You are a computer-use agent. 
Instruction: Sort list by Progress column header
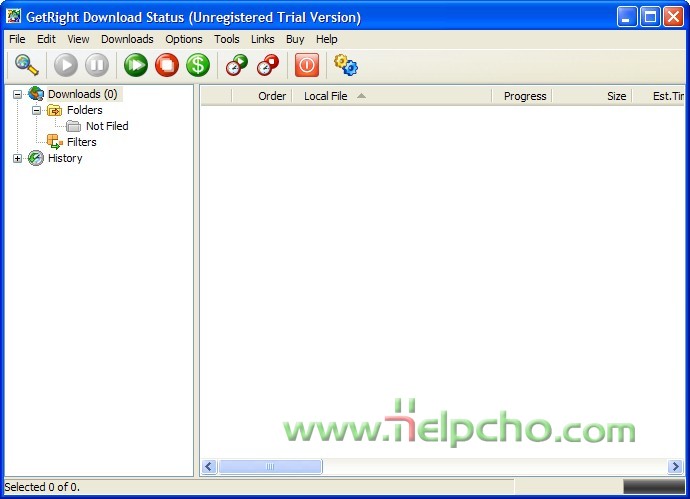(521, 96)
